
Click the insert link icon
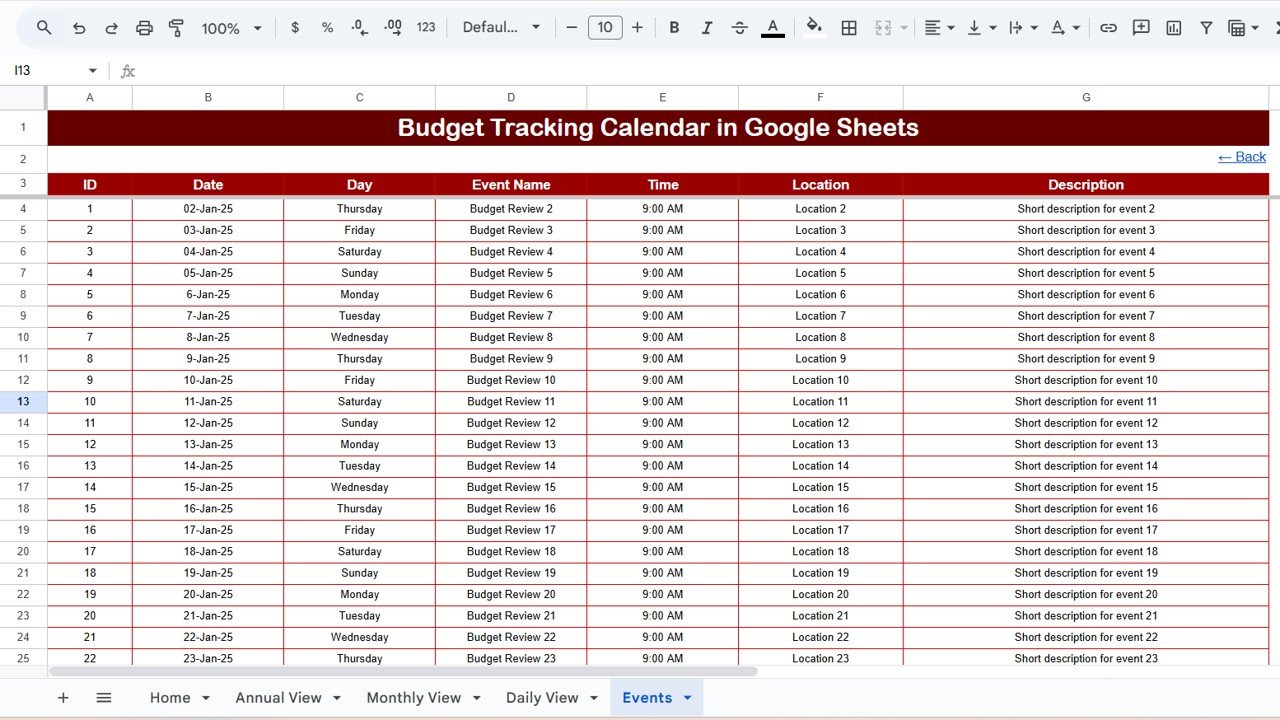(1108, 28)
